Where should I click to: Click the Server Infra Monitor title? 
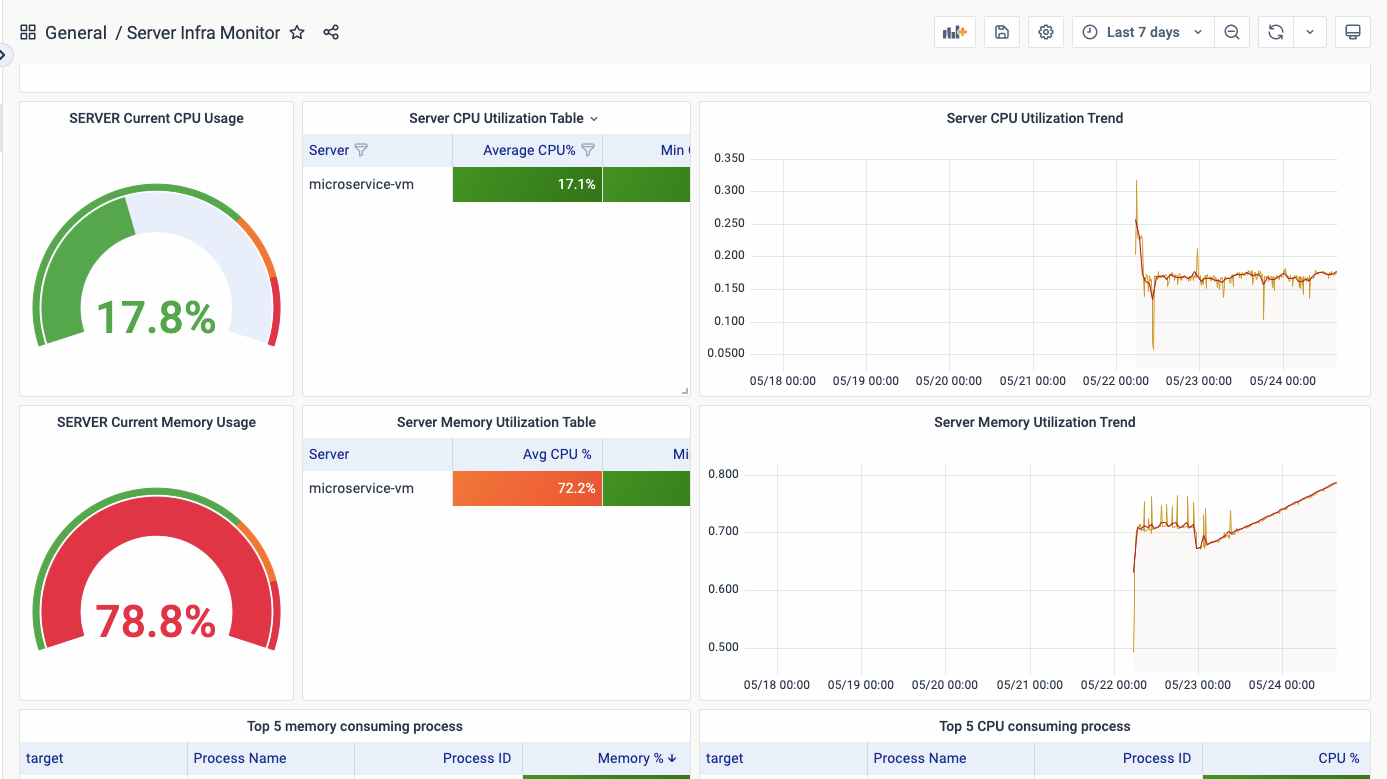(x=203, y=32)
